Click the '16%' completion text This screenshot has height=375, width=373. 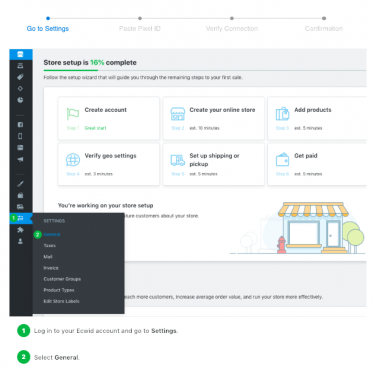97,63
